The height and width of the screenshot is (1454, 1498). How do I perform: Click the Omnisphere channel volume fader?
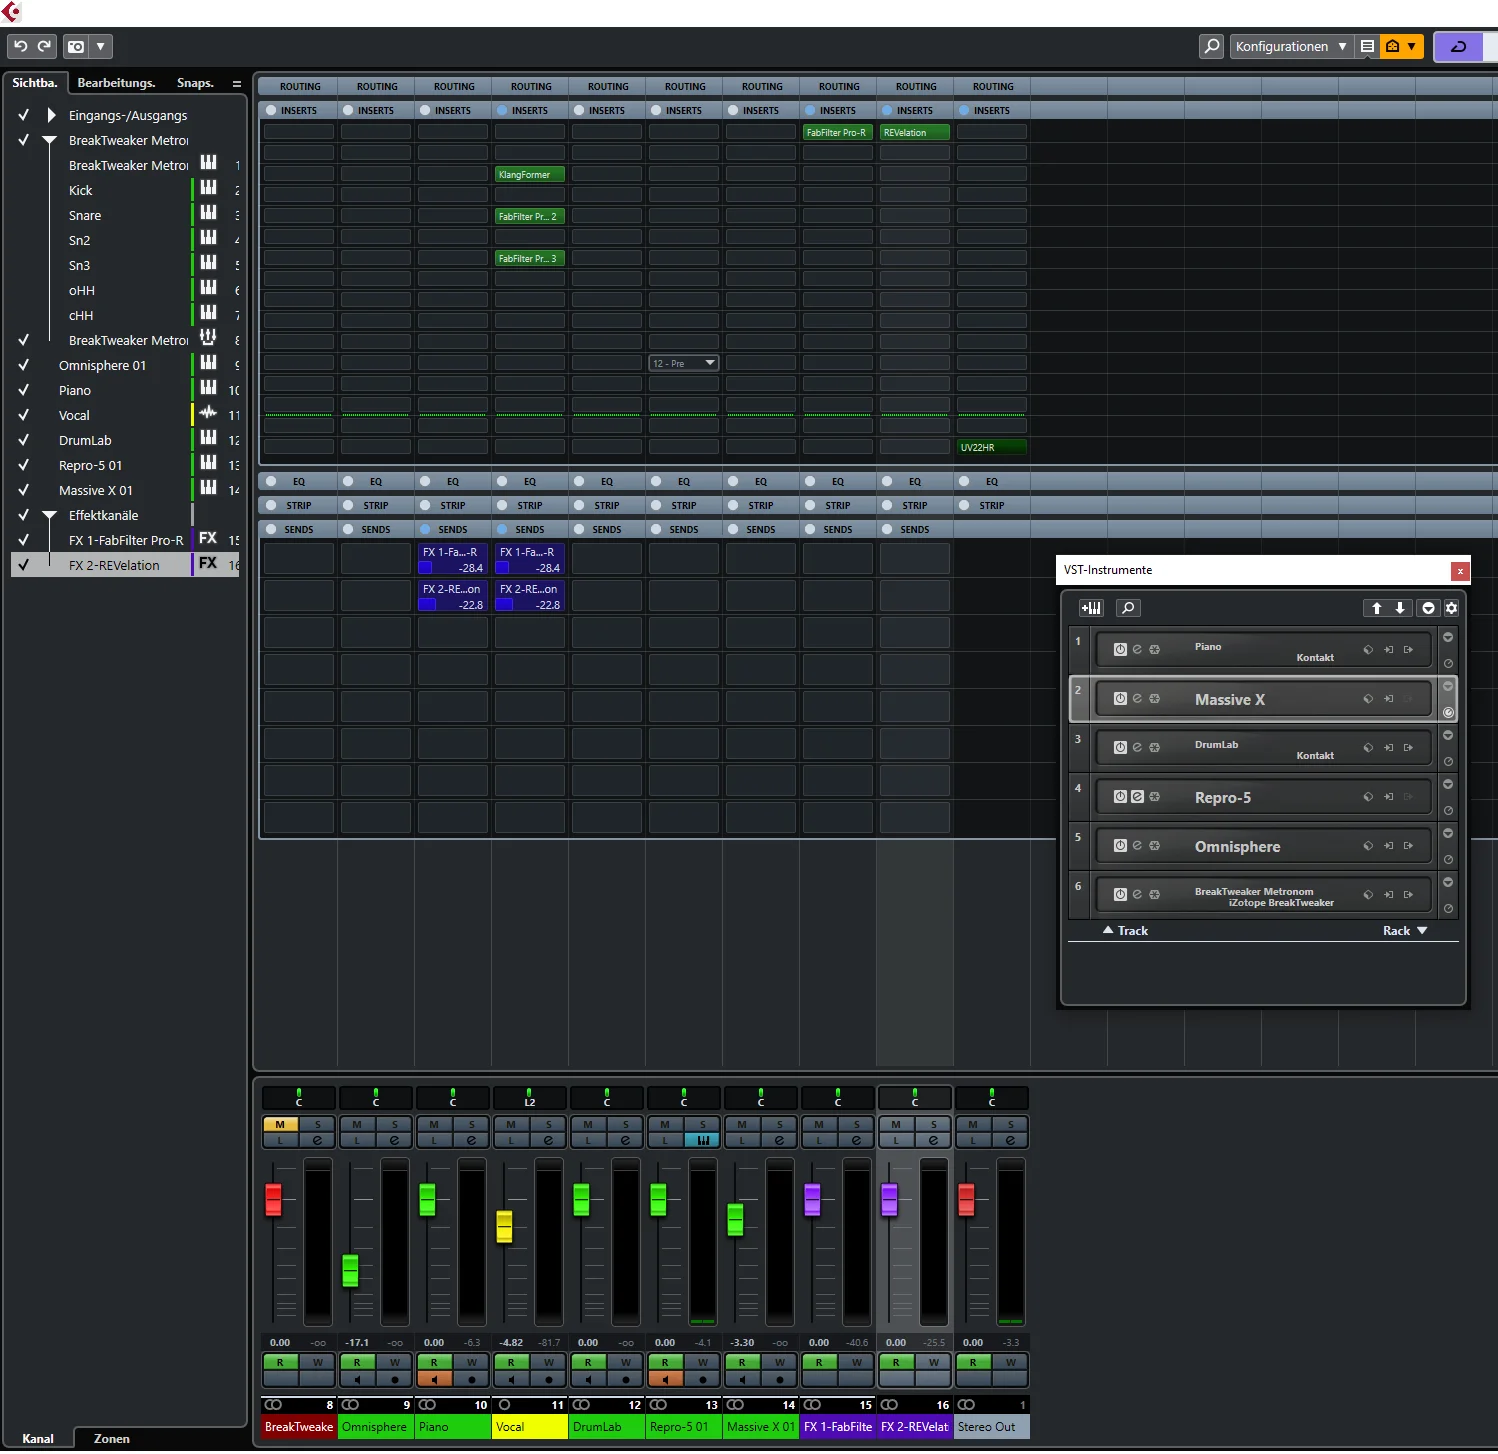[350, 1270]
